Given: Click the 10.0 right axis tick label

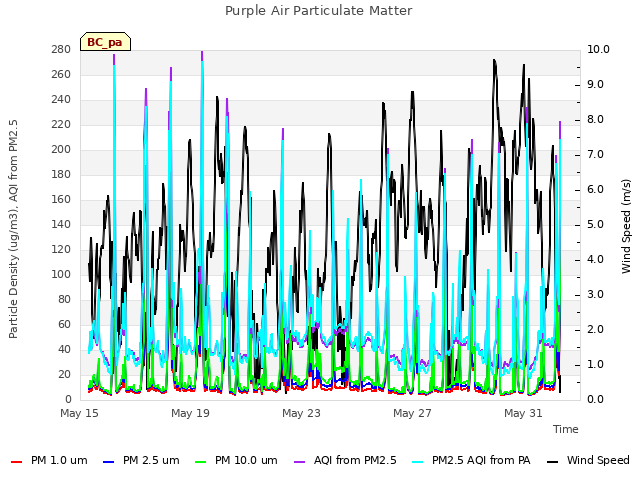Looking at the screenshot, I should tap(598, 49).
